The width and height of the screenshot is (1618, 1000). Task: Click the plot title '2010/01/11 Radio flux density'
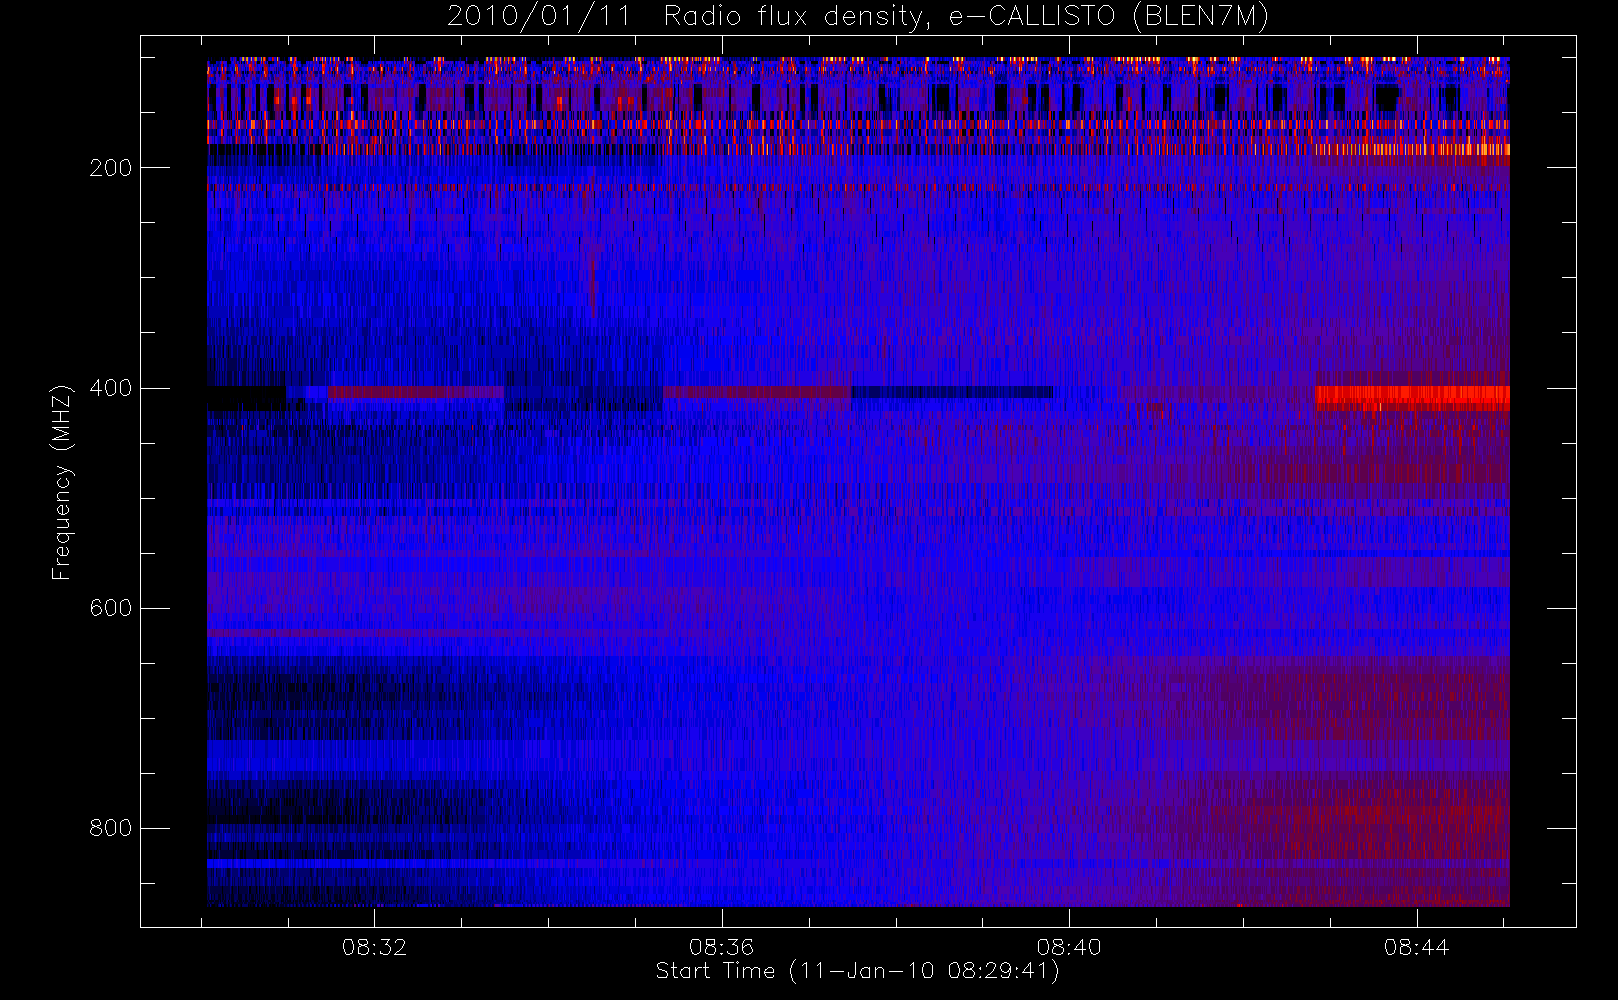coord(858,17)
